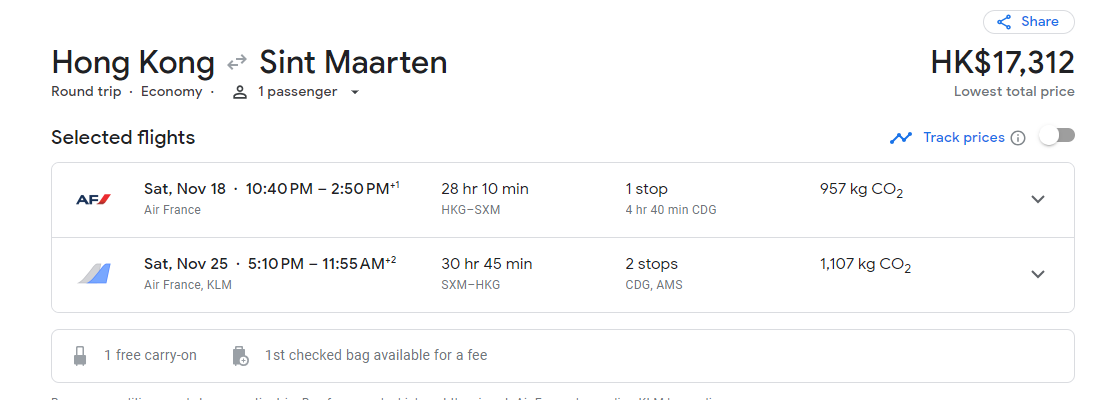The width and height of the screenshot is (1107, 400).
Task: Click the 957 kg CO2 emissions label
Action: 861,189
